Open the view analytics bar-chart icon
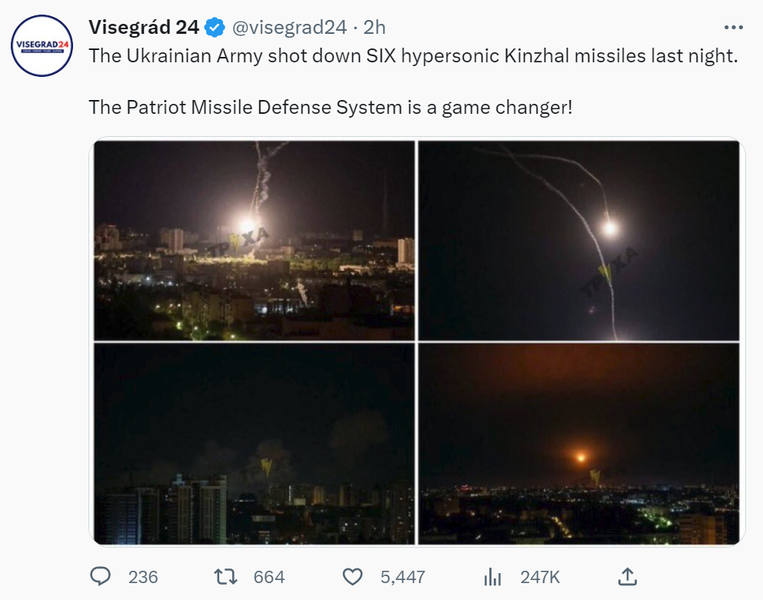The height and width of the screenshot is (600, 763). [492, 577]
